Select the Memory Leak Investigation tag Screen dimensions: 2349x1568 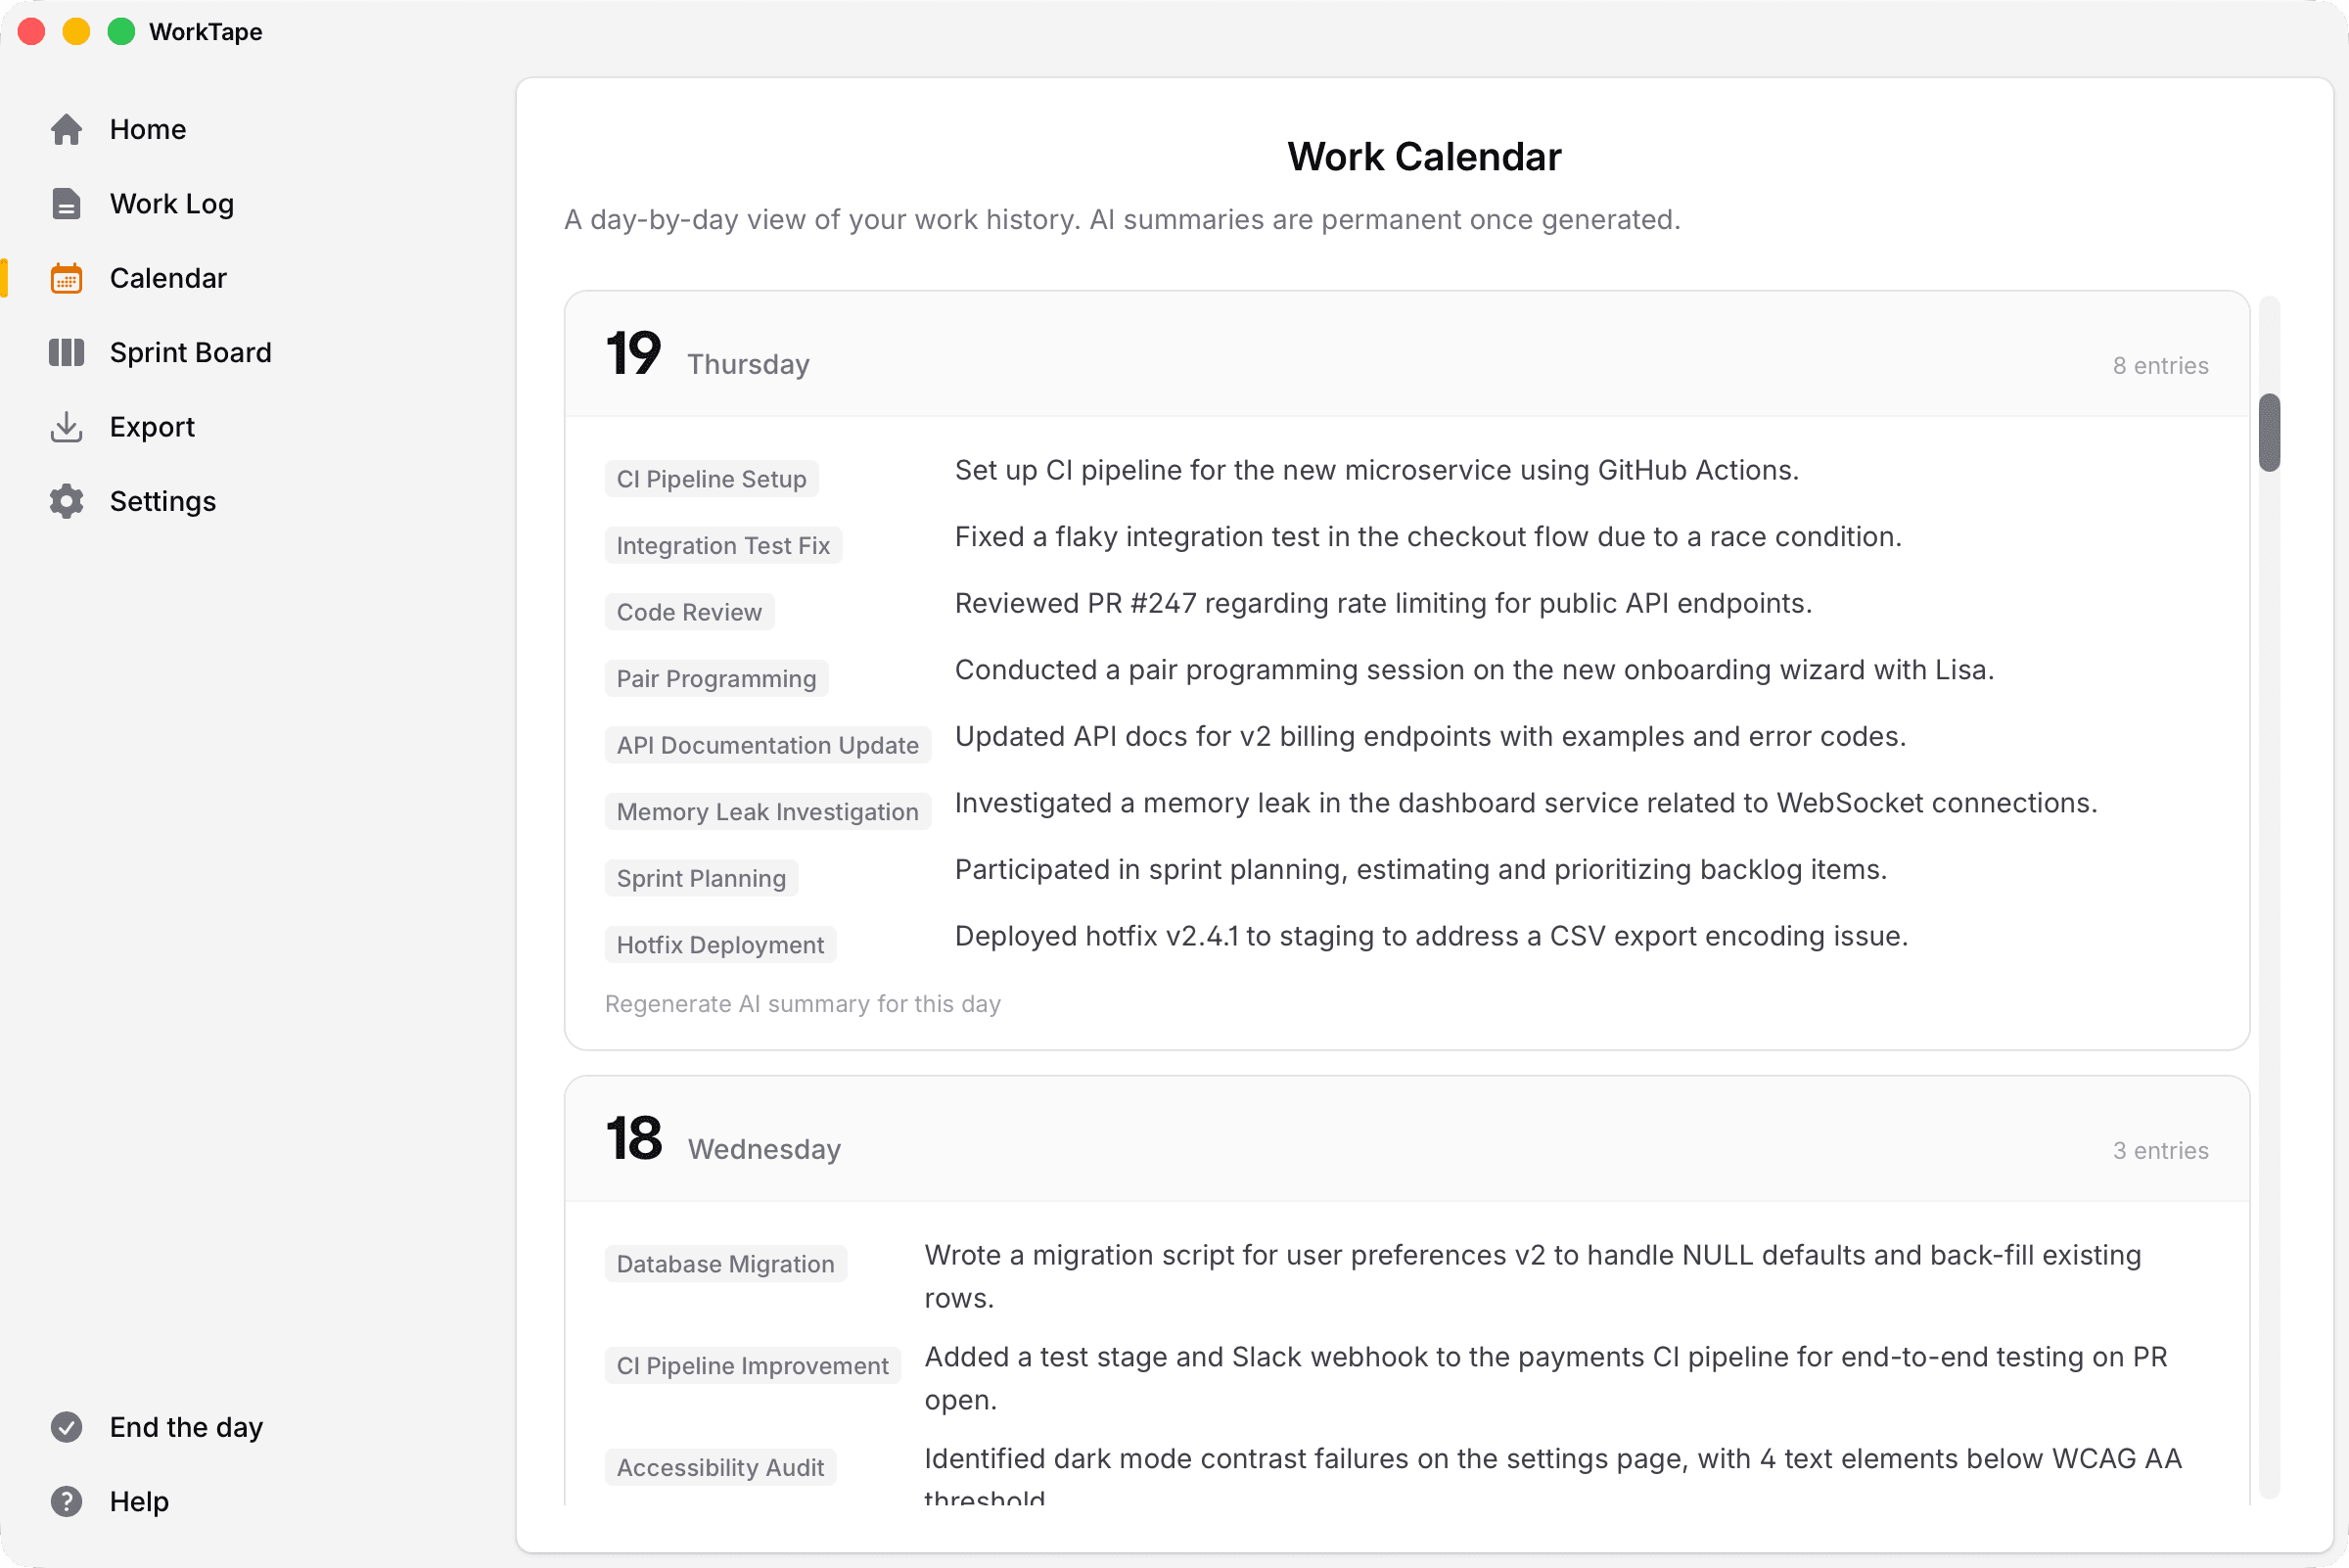tap(768, 811)
